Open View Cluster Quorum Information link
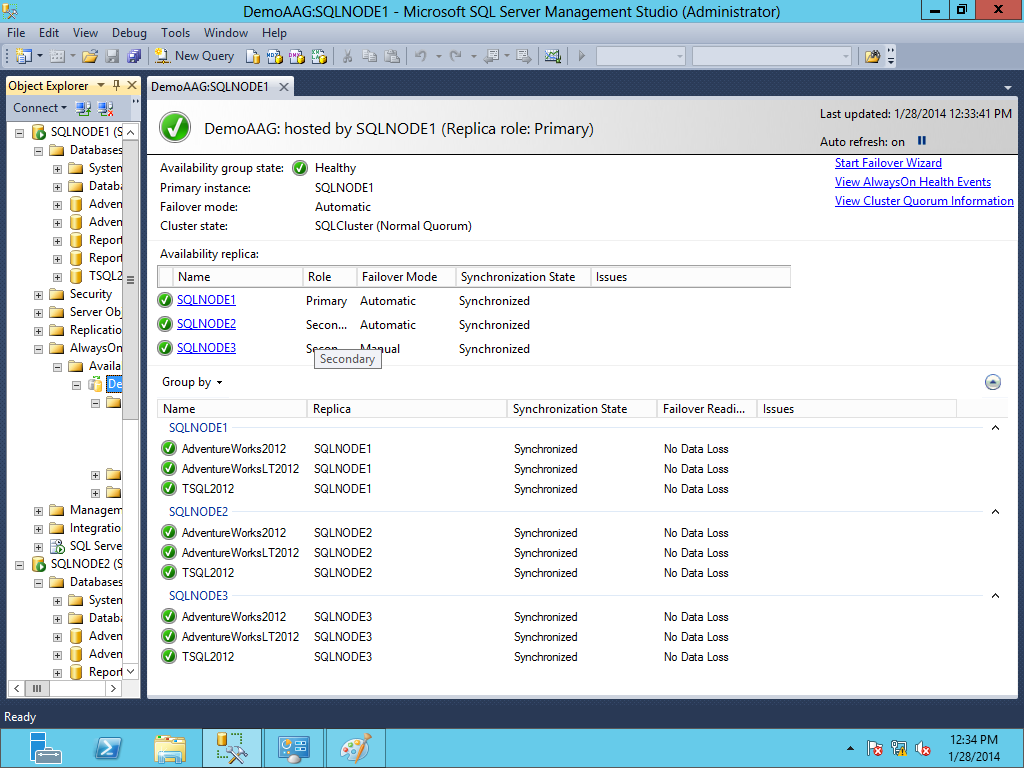 coord(923,201)
